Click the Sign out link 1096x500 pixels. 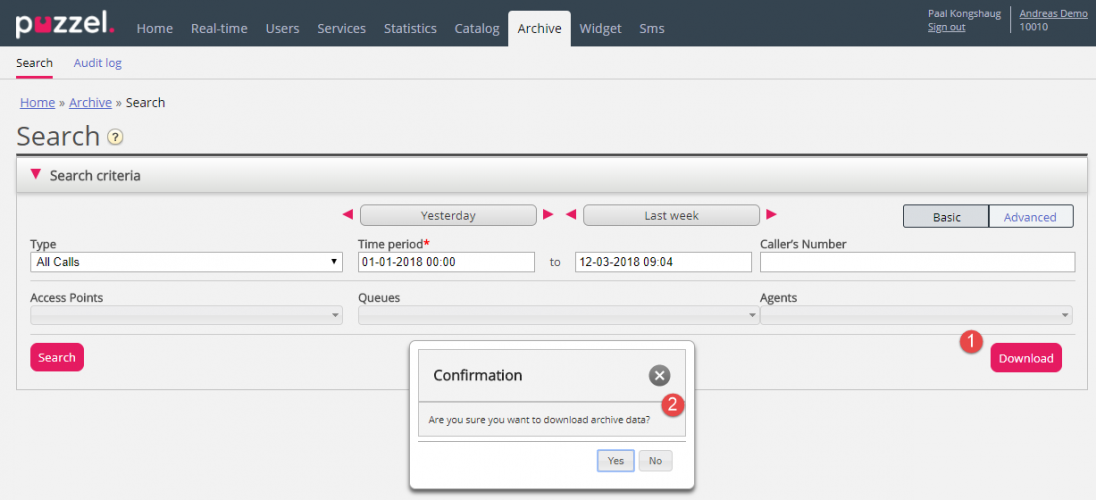946,27
